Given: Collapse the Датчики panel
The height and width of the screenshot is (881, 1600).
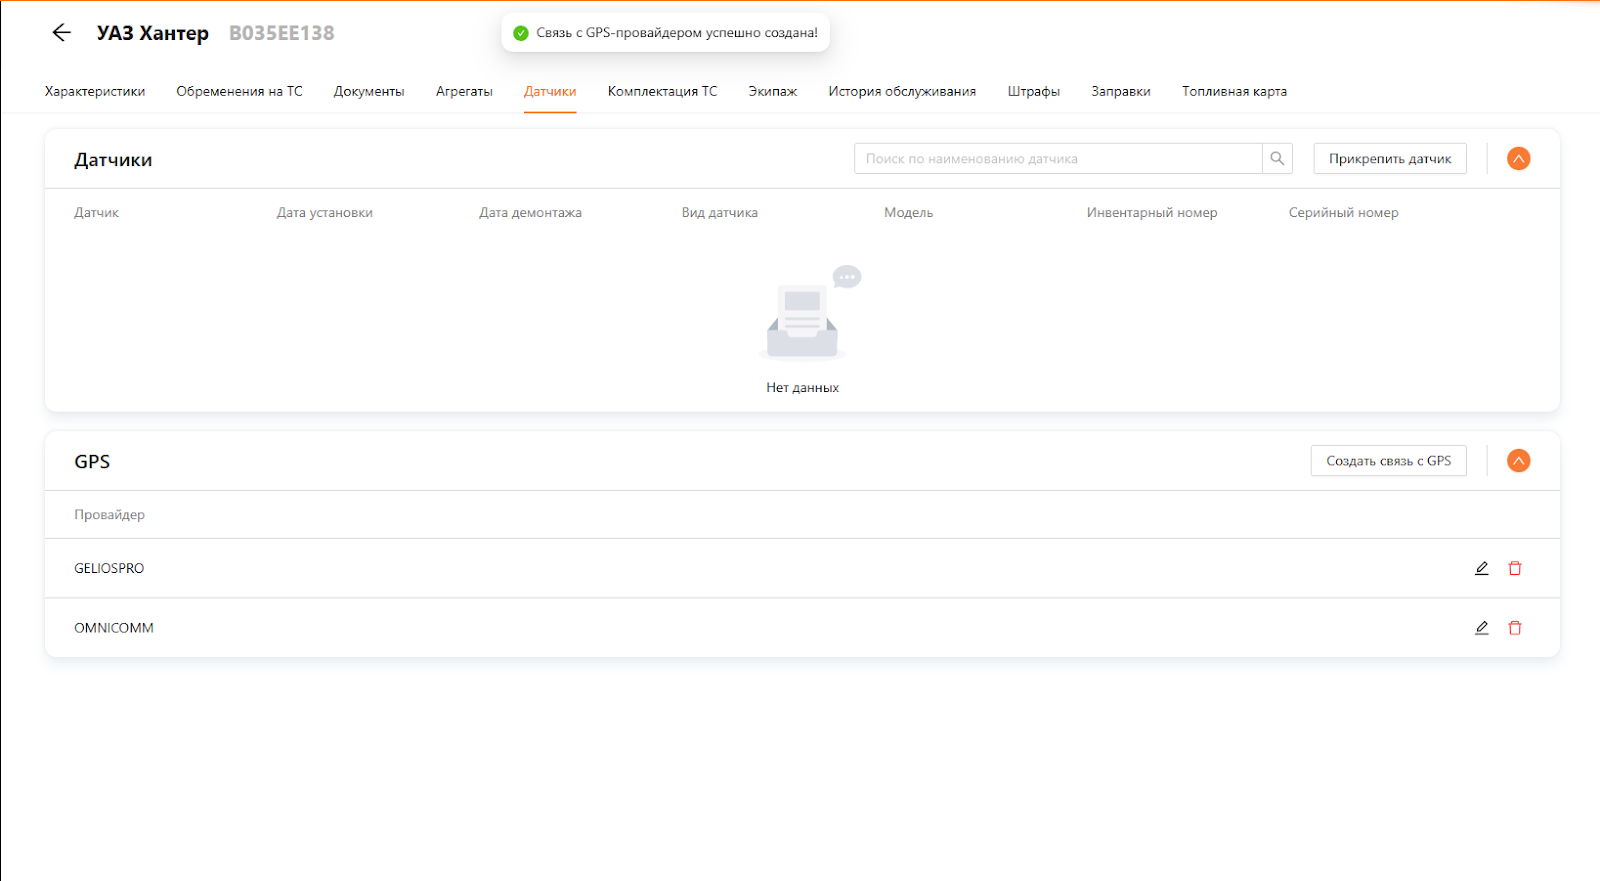Looking at the screenshot, I should tap(1518, 159).
